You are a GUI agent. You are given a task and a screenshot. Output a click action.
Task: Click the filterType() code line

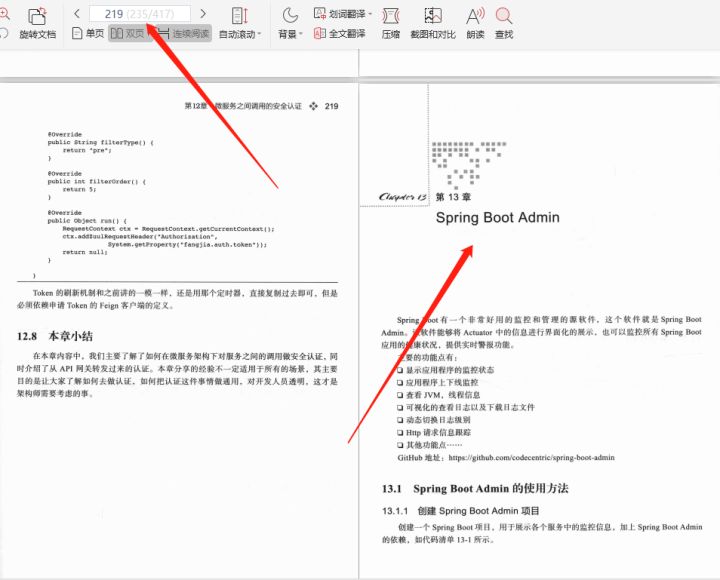[101, 142]
